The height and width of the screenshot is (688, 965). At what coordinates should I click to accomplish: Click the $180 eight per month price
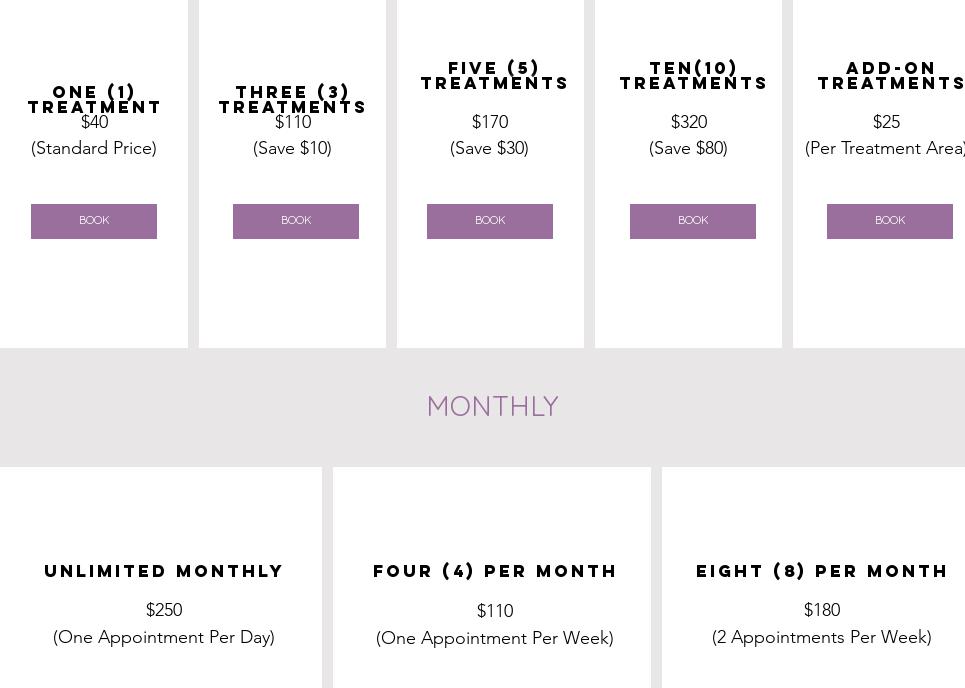tap(822, 610)
